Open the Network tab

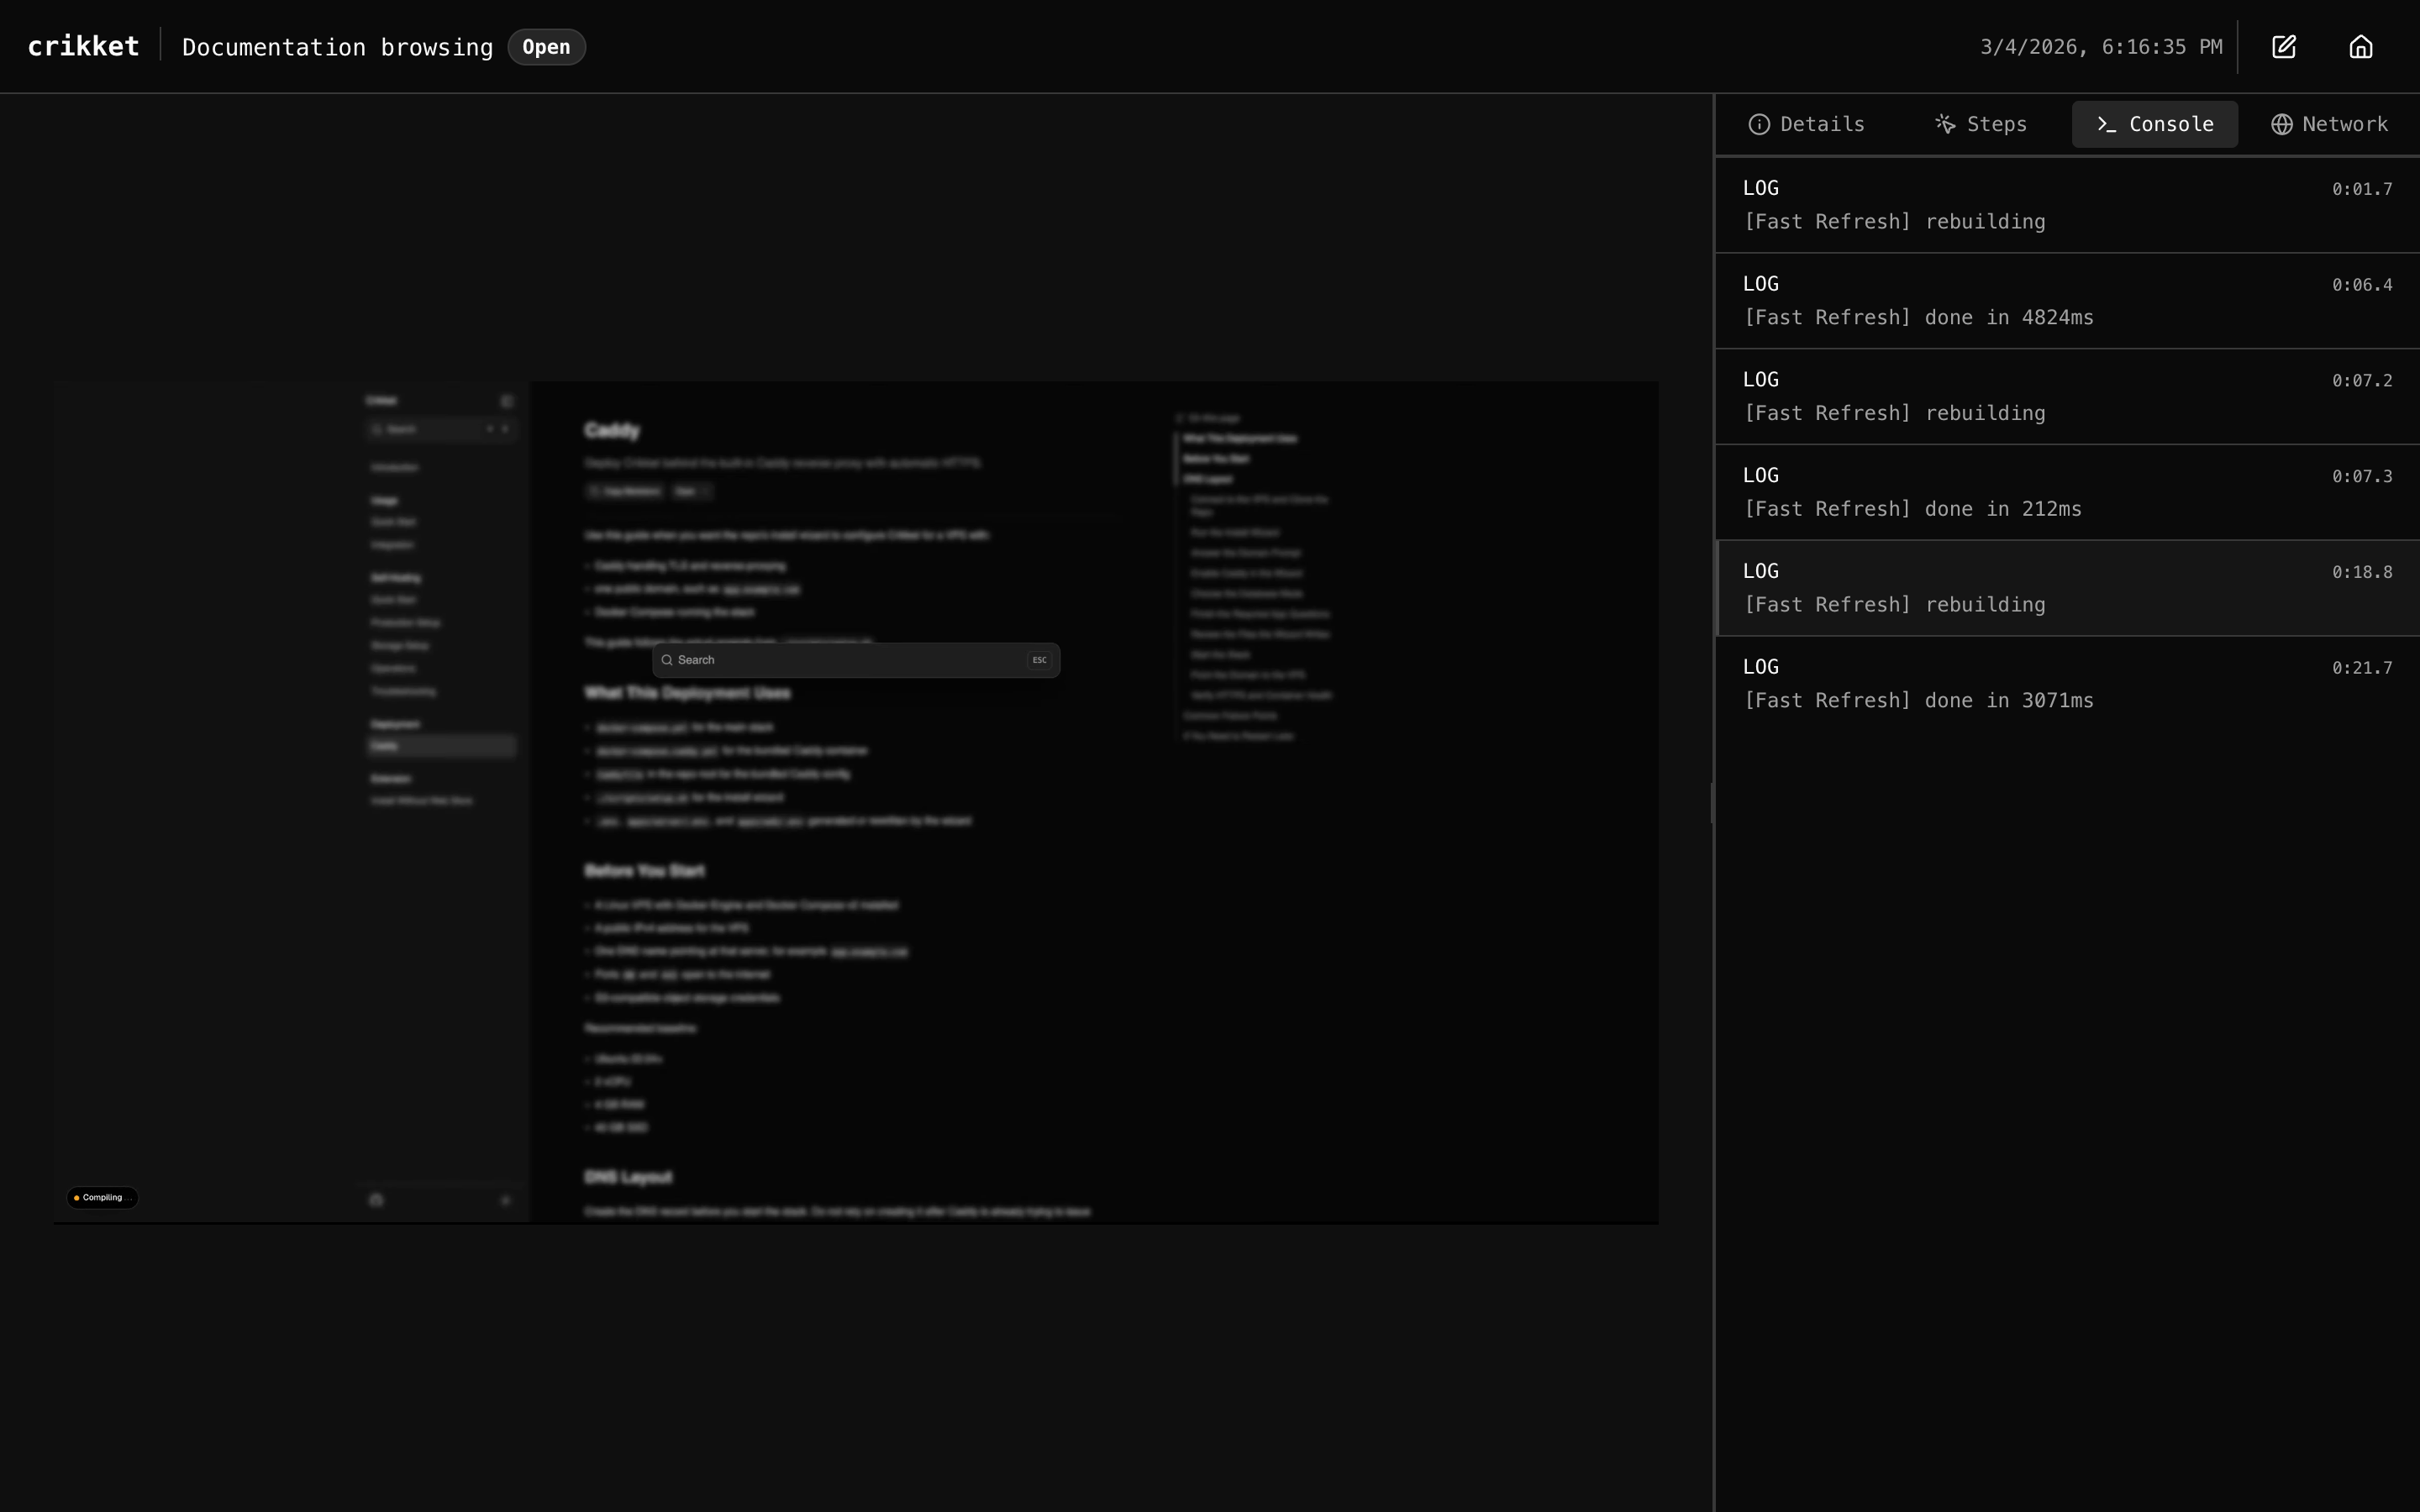pyautogui.click(x=2329, y=124)
